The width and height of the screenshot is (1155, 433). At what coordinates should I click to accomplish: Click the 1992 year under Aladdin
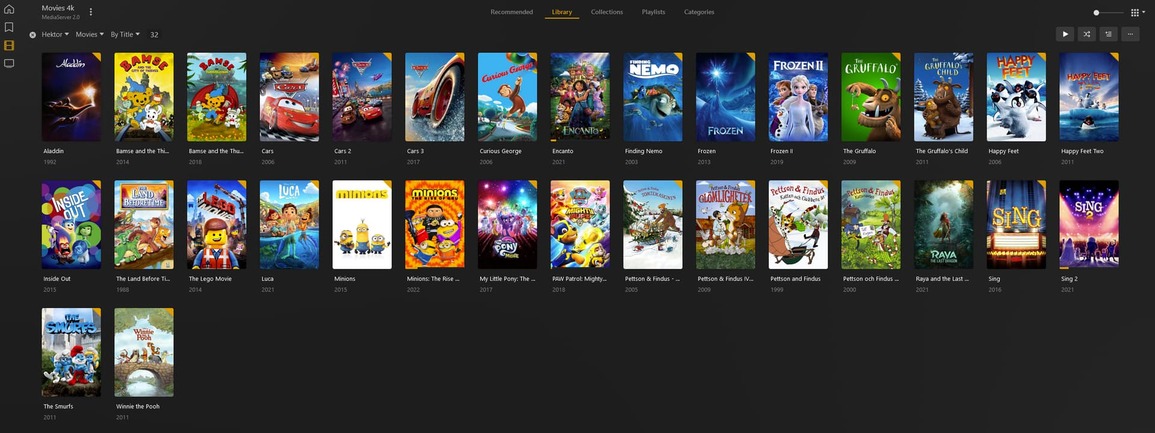click(49, 162)
